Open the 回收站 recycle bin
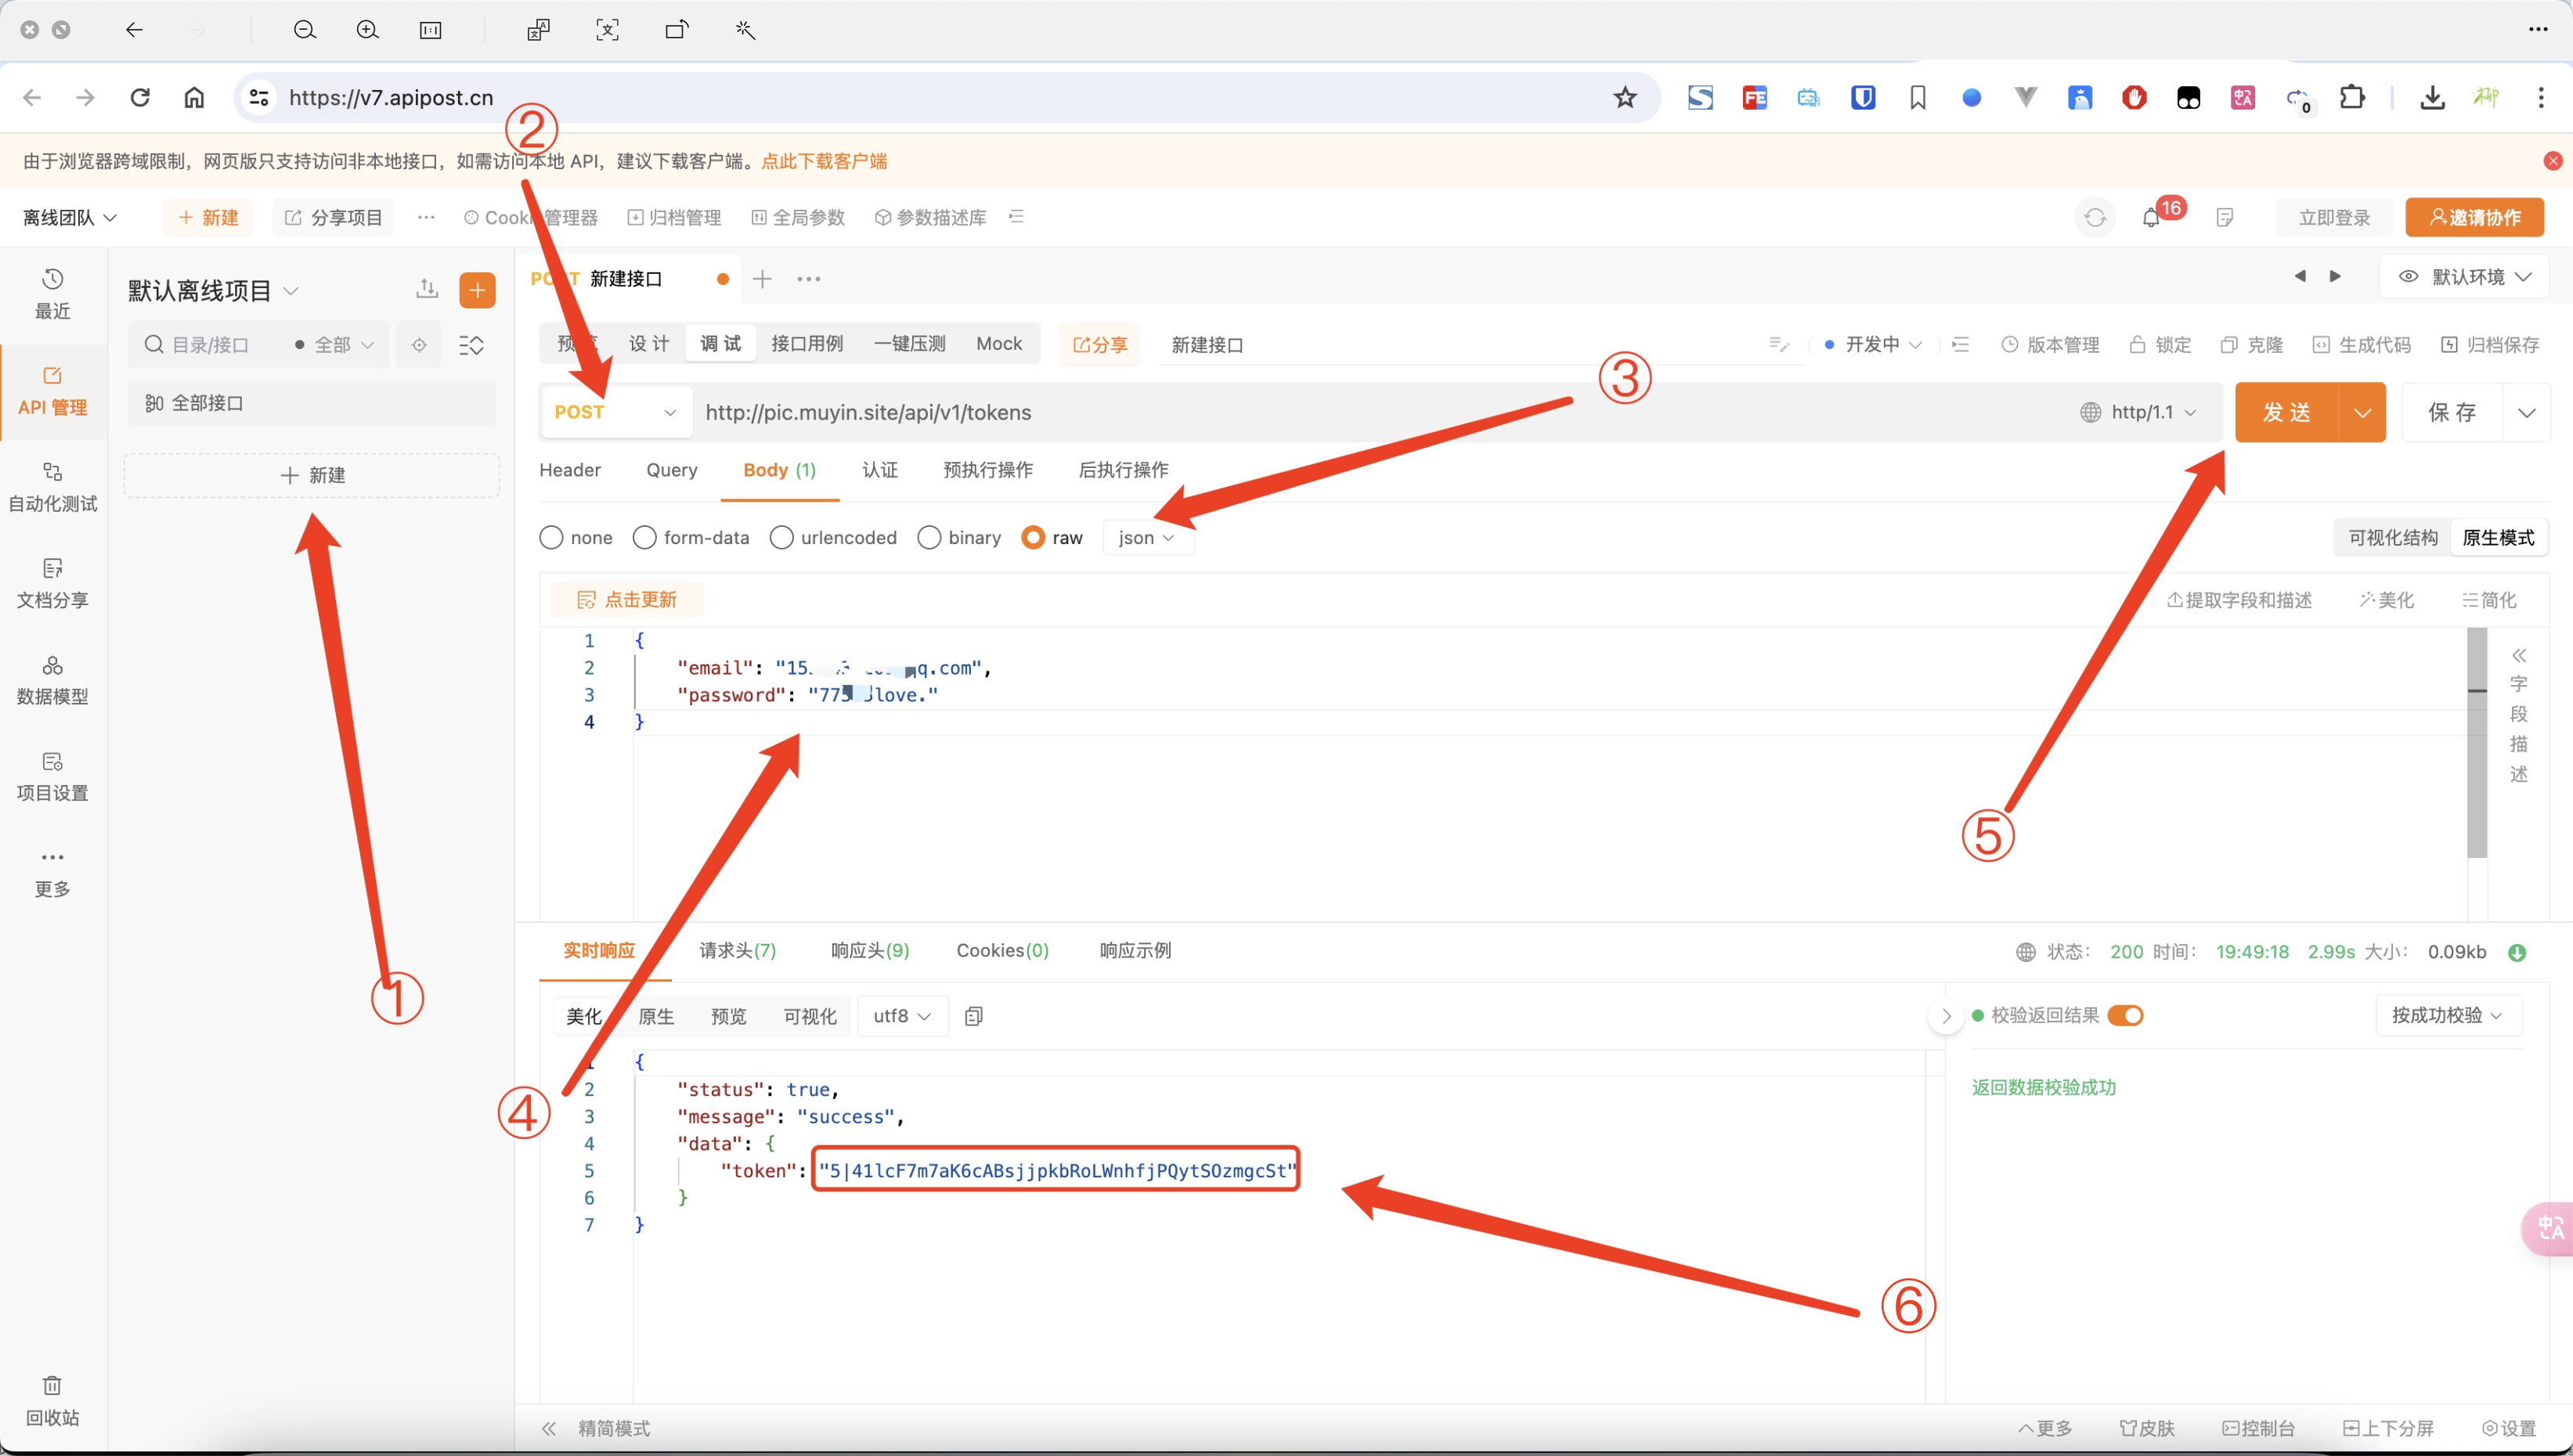The width and height of the screenshot is (2573, 1456). [52, 1400]
